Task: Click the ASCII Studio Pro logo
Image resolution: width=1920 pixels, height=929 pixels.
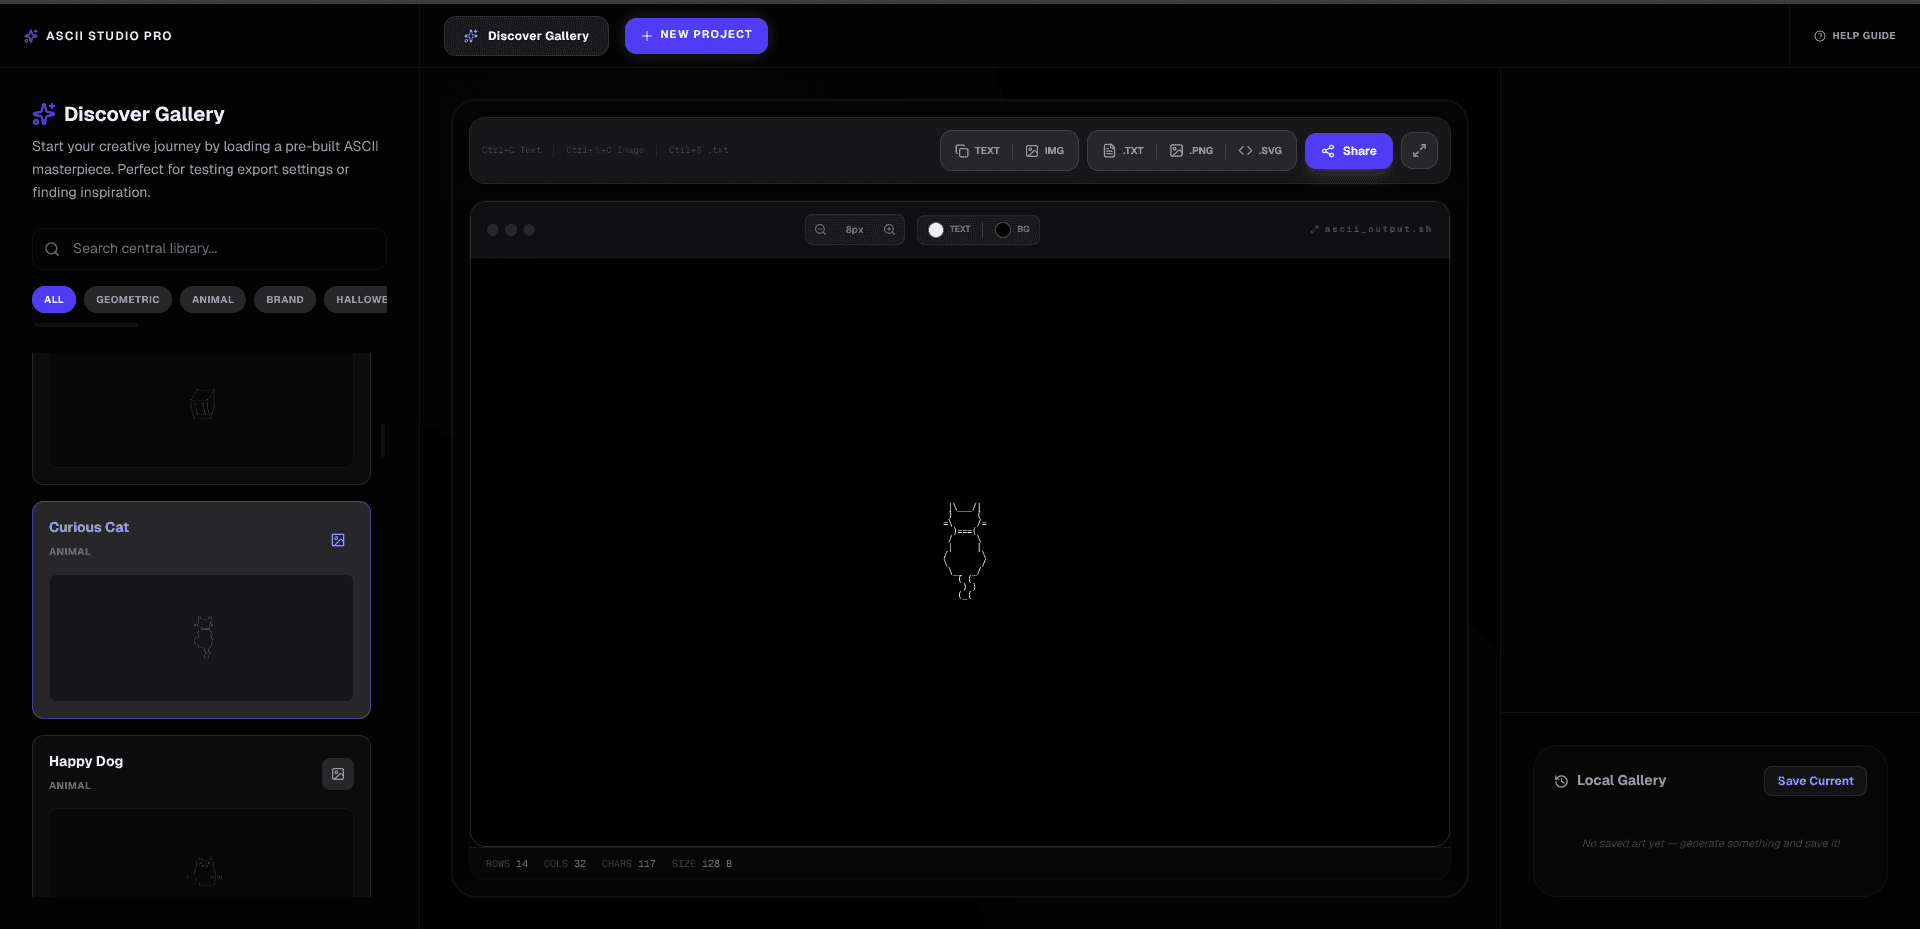Action: pyautogui.click(x=98, y=36)
